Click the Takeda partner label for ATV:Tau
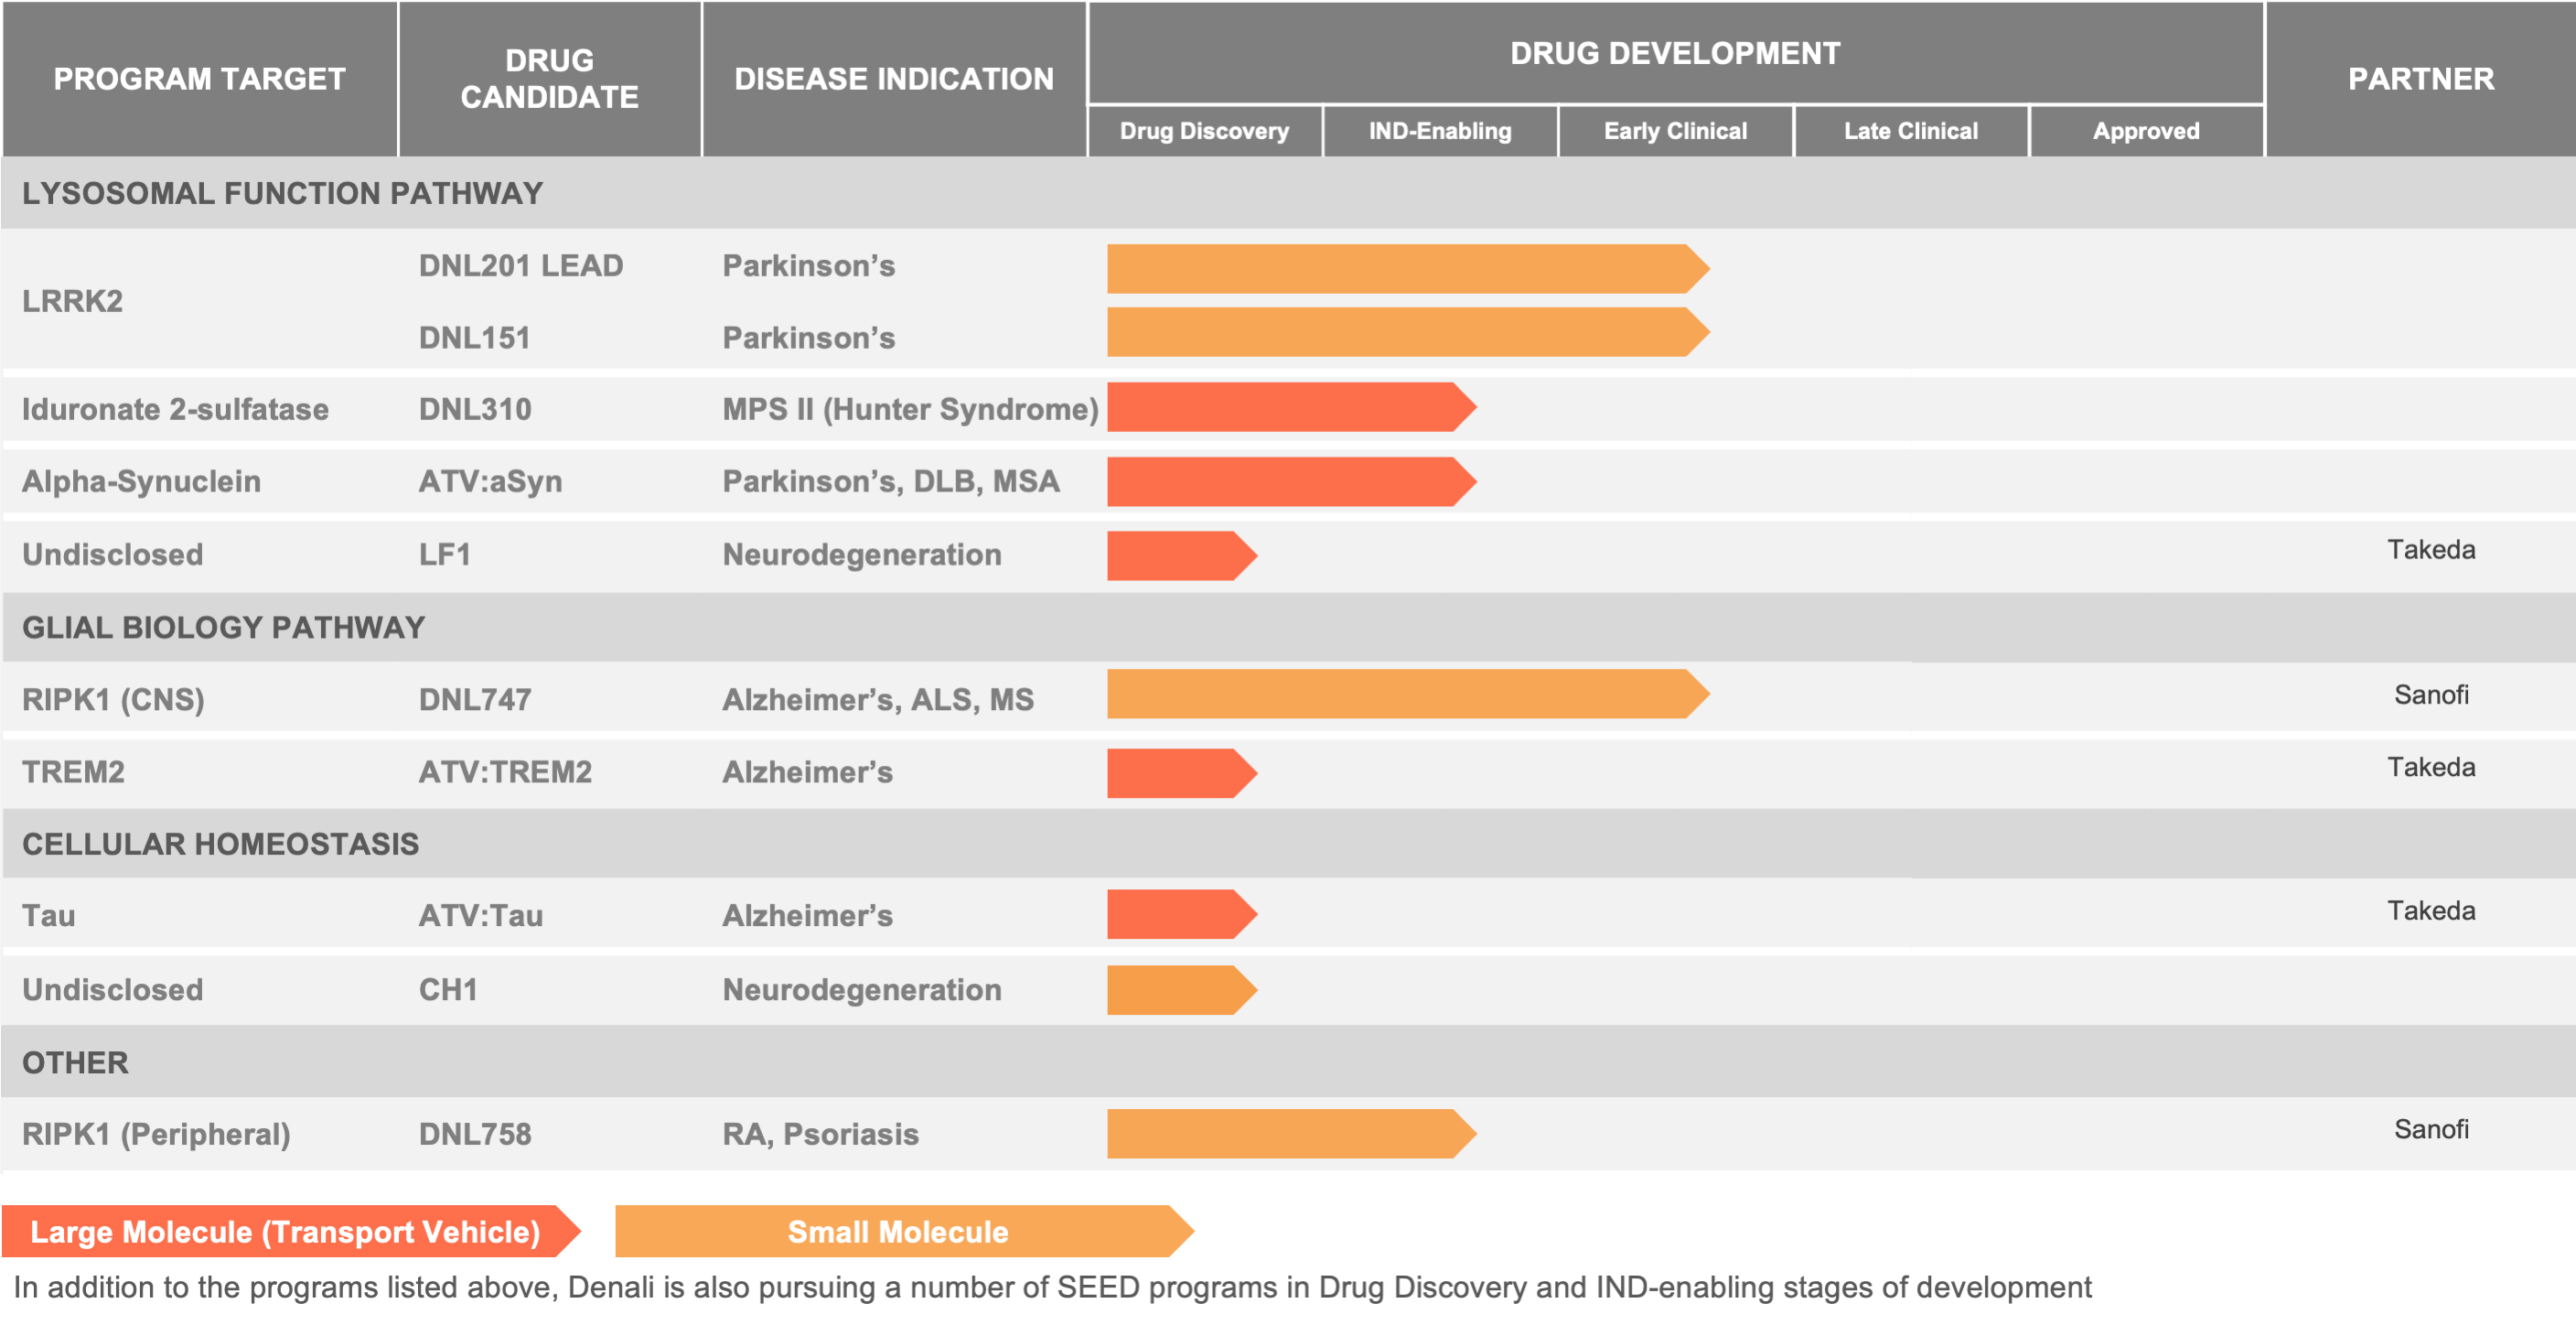2576x1325 pixels. tap(2430, 911)
